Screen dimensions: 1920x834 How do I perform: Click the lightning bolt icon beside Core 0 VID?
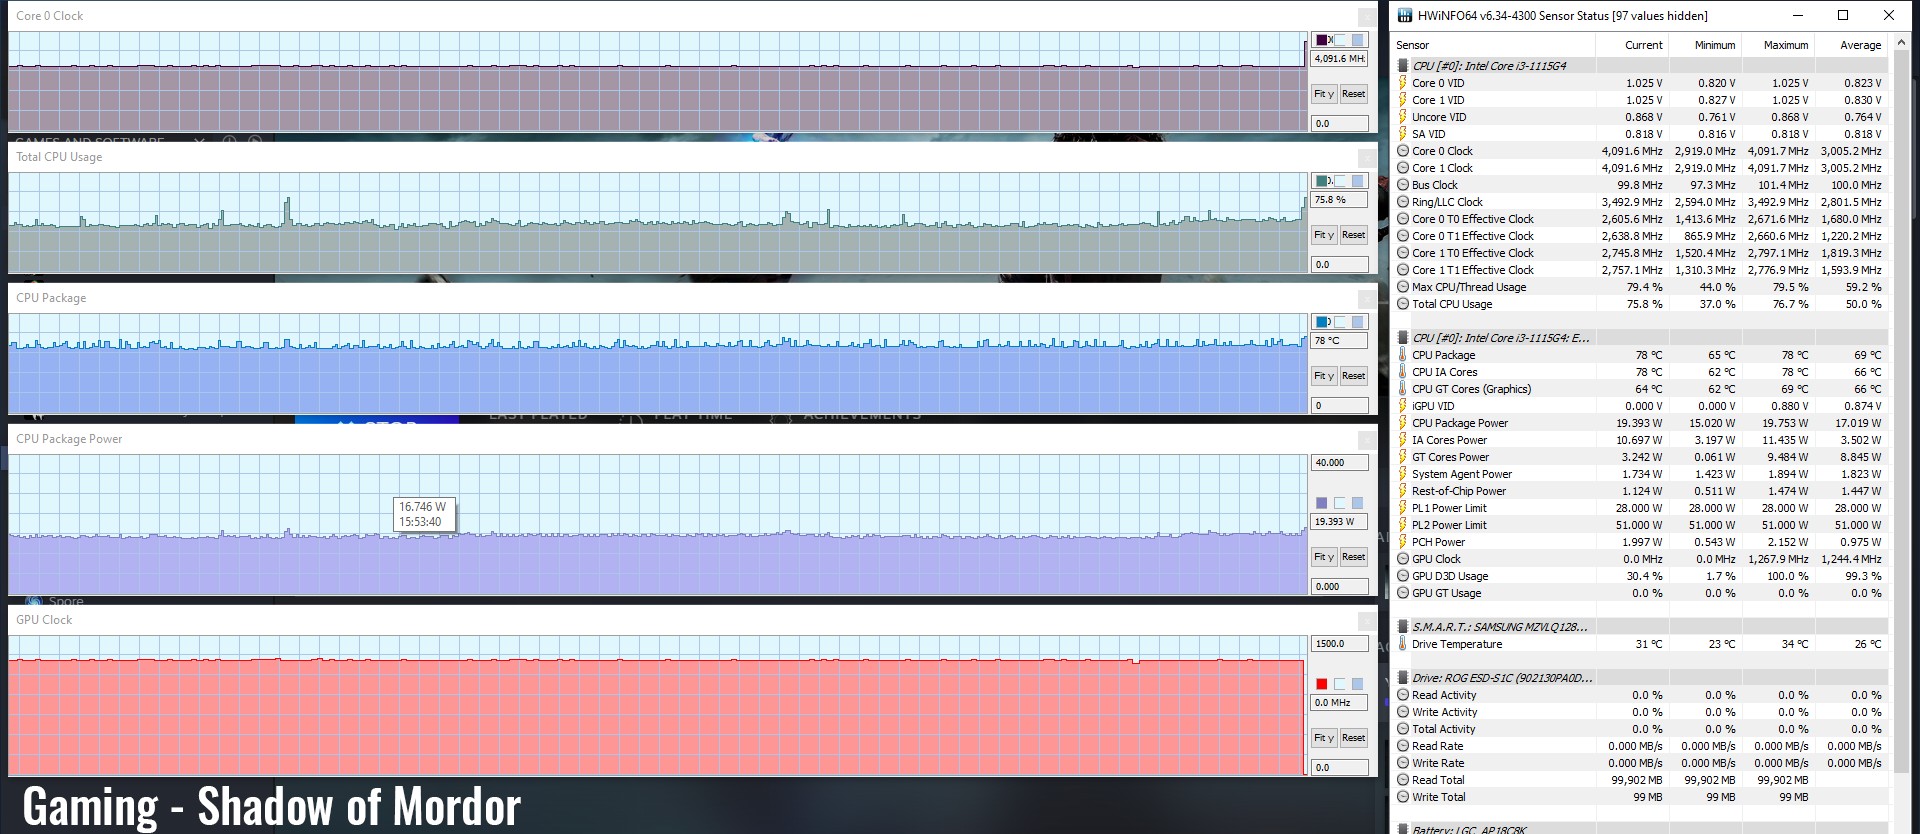(x=1403, y=83)
